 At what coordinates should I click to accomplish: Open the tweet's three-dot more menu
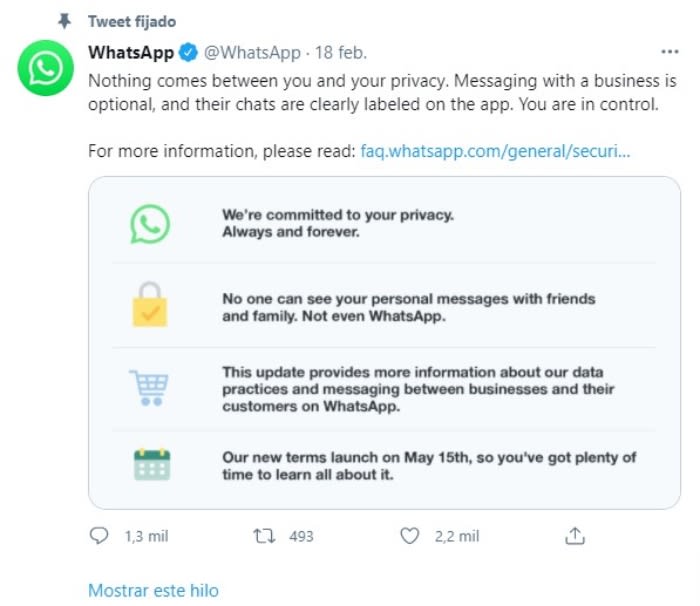coord(670,52)
